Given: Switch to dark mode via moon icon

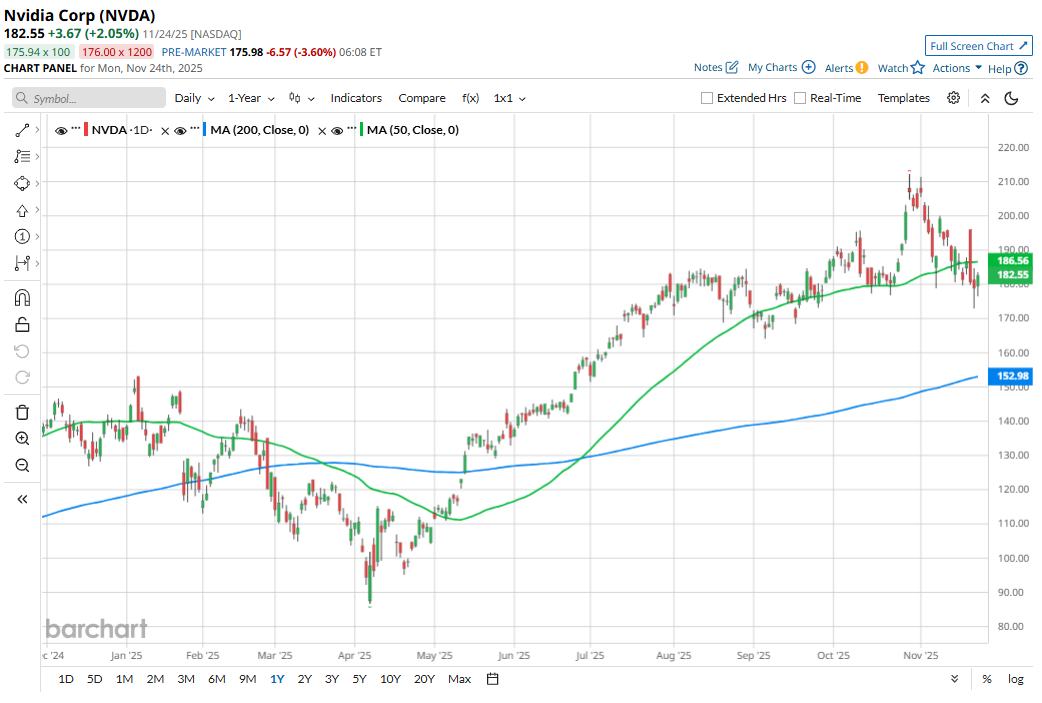Looking at the screenshot, I should [1011, 98].
